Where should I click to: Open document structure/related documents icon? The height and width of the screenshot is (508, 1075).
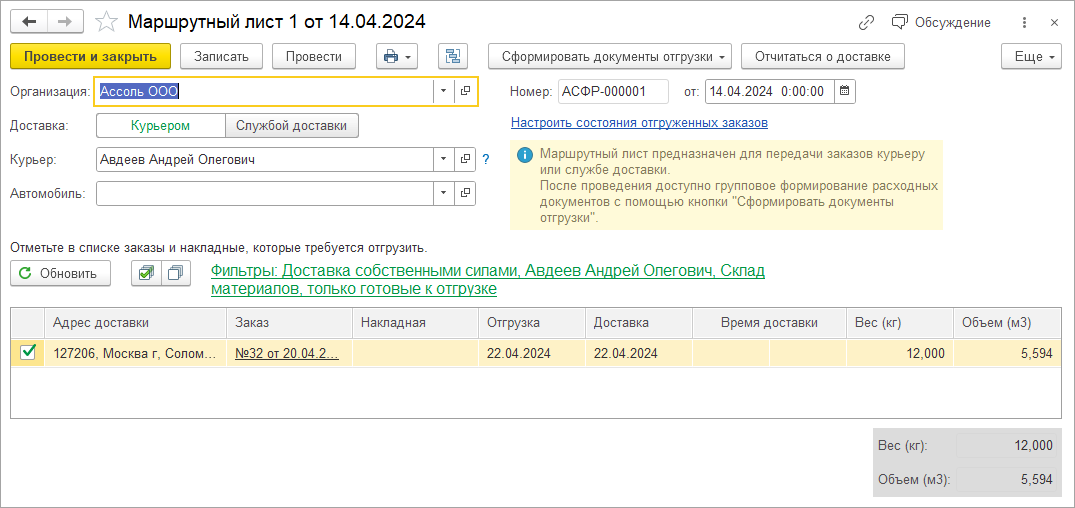453,57
